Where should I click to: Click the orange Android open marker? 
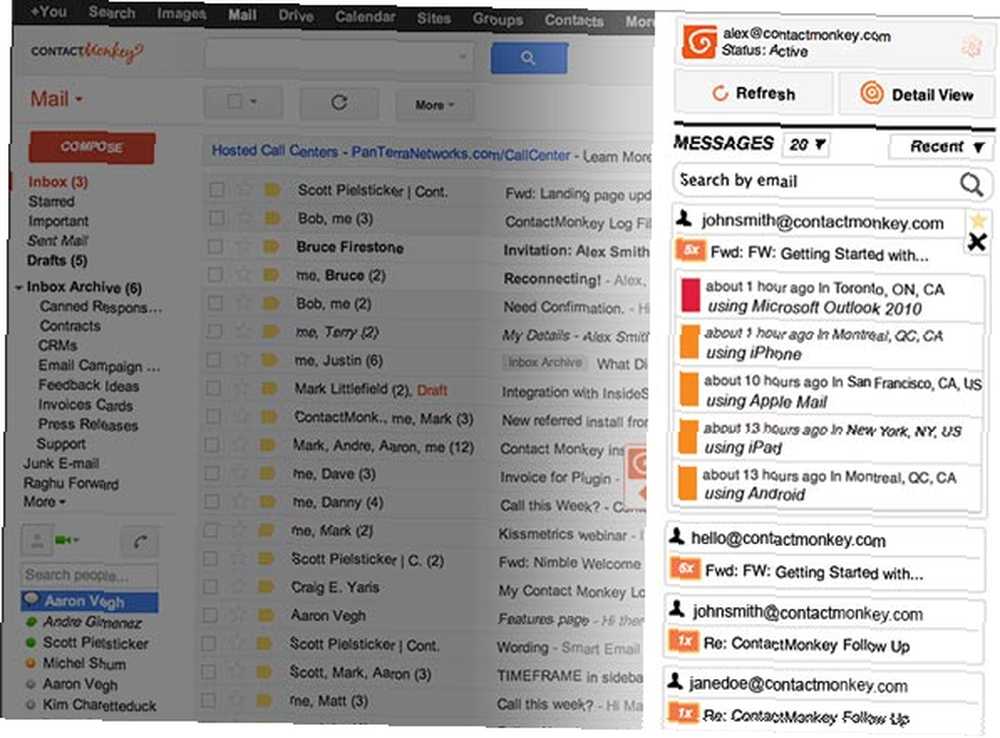point(687,483)
